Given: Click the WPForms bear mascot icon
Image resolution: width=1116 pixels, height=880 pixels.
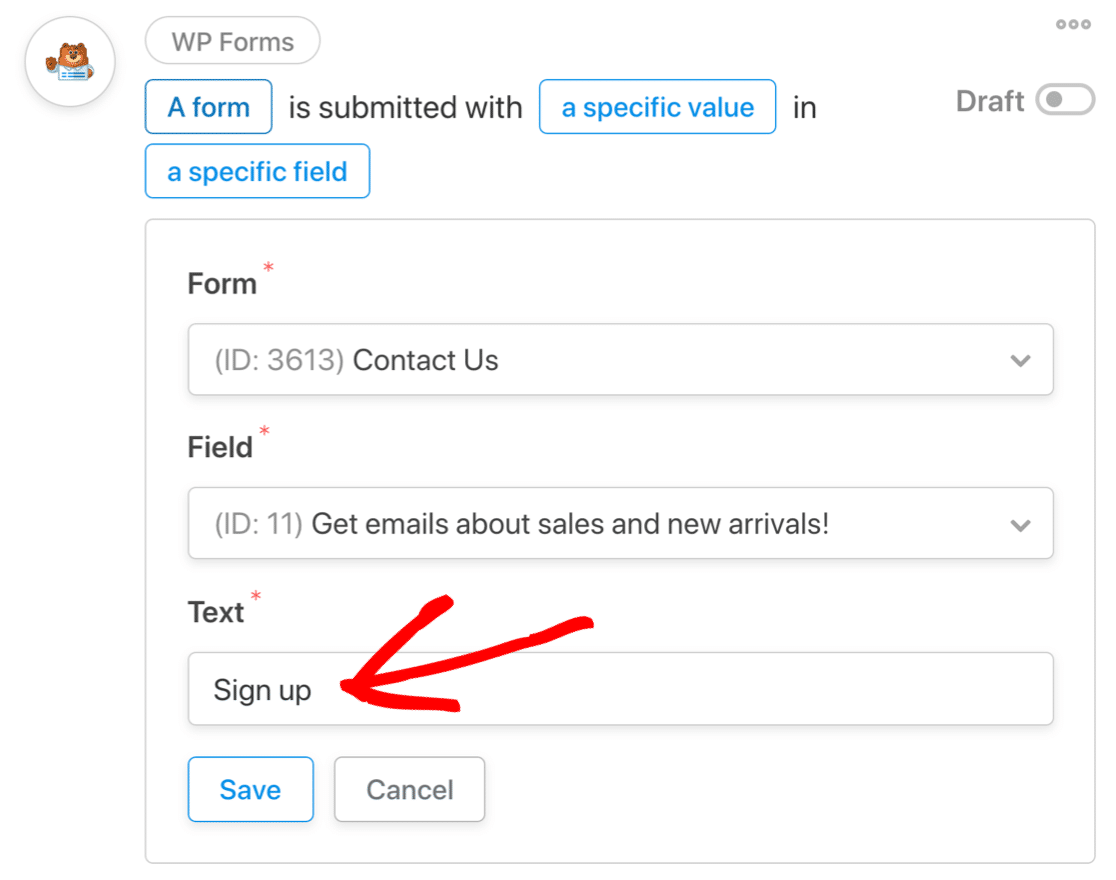Looking at the screenshot, I should (x=69, y=61).
